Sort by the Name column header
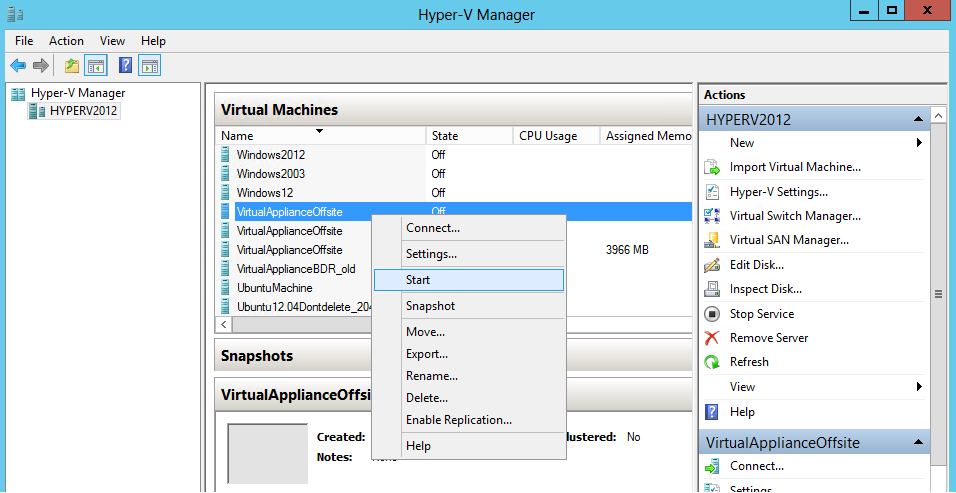Image resolution: width=956 pixels, height=493 pixels. coord(320,136)
